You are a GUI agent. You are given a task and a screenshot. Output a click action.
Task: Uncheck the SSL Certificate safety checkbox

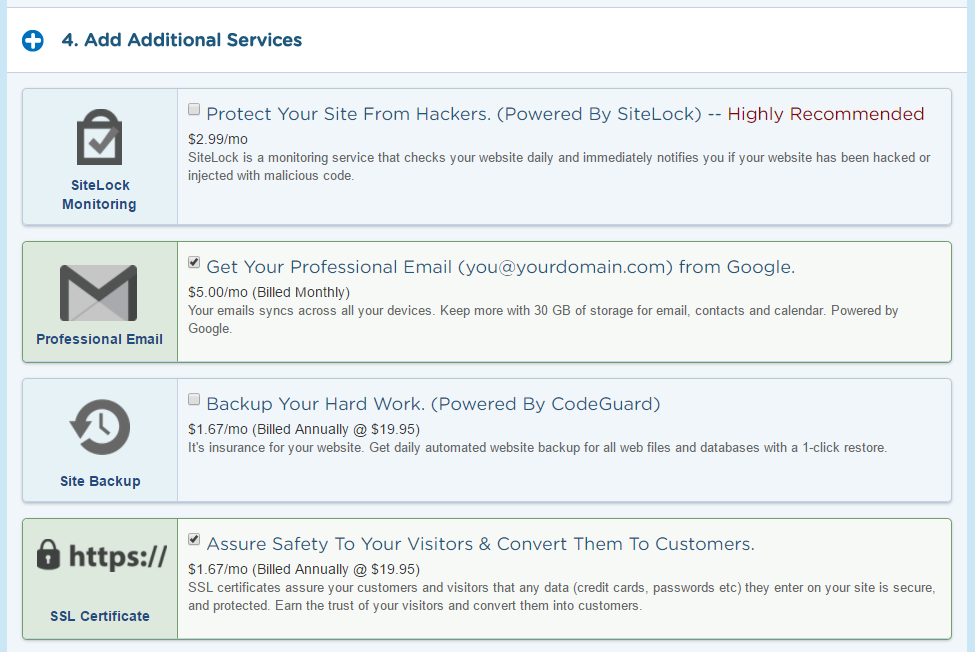click(x=194, y=539)
